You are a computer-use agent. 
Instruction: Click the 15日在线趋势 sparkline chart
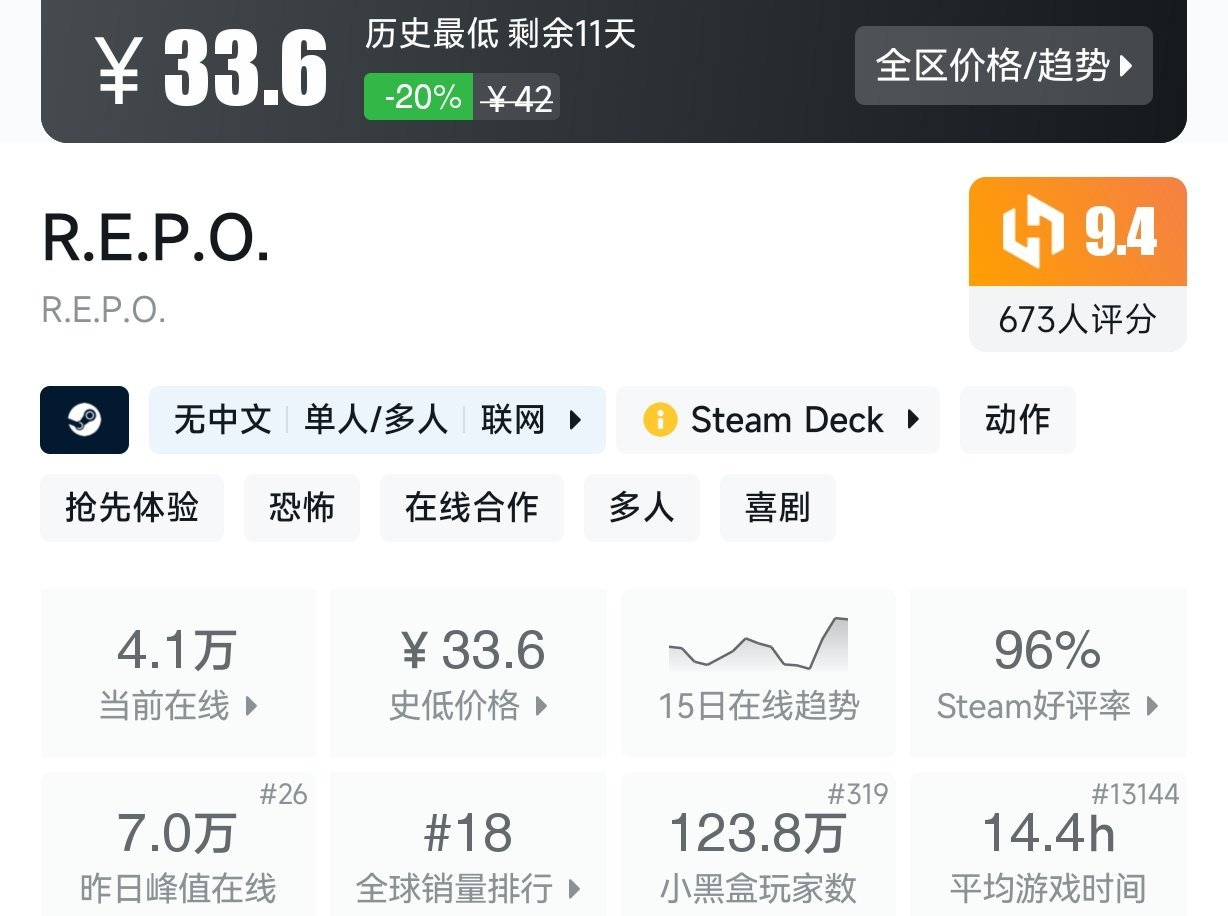click(x=758, y=645)
